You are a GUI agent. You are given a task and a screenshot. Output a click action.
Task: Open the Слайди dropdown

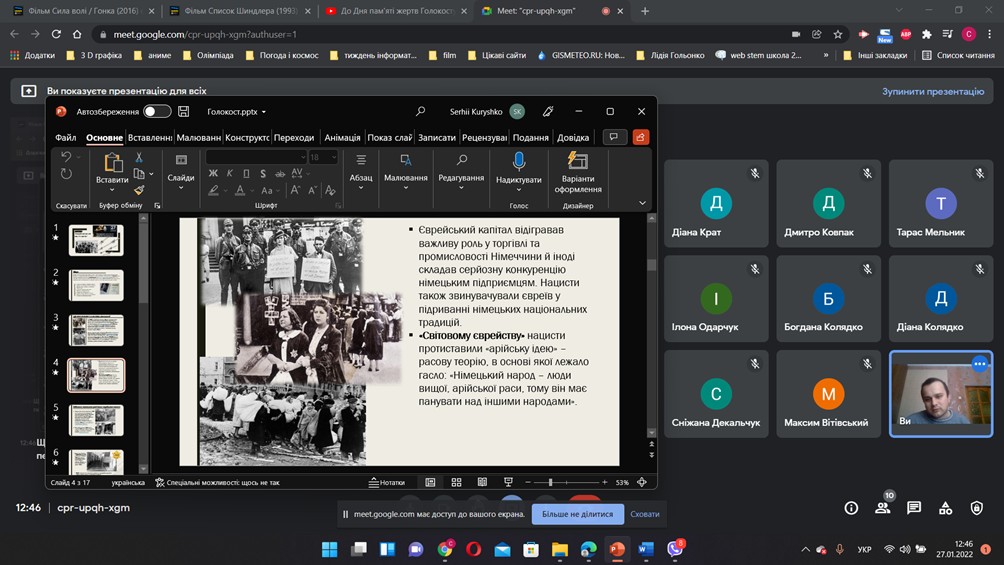coord(181,171)
